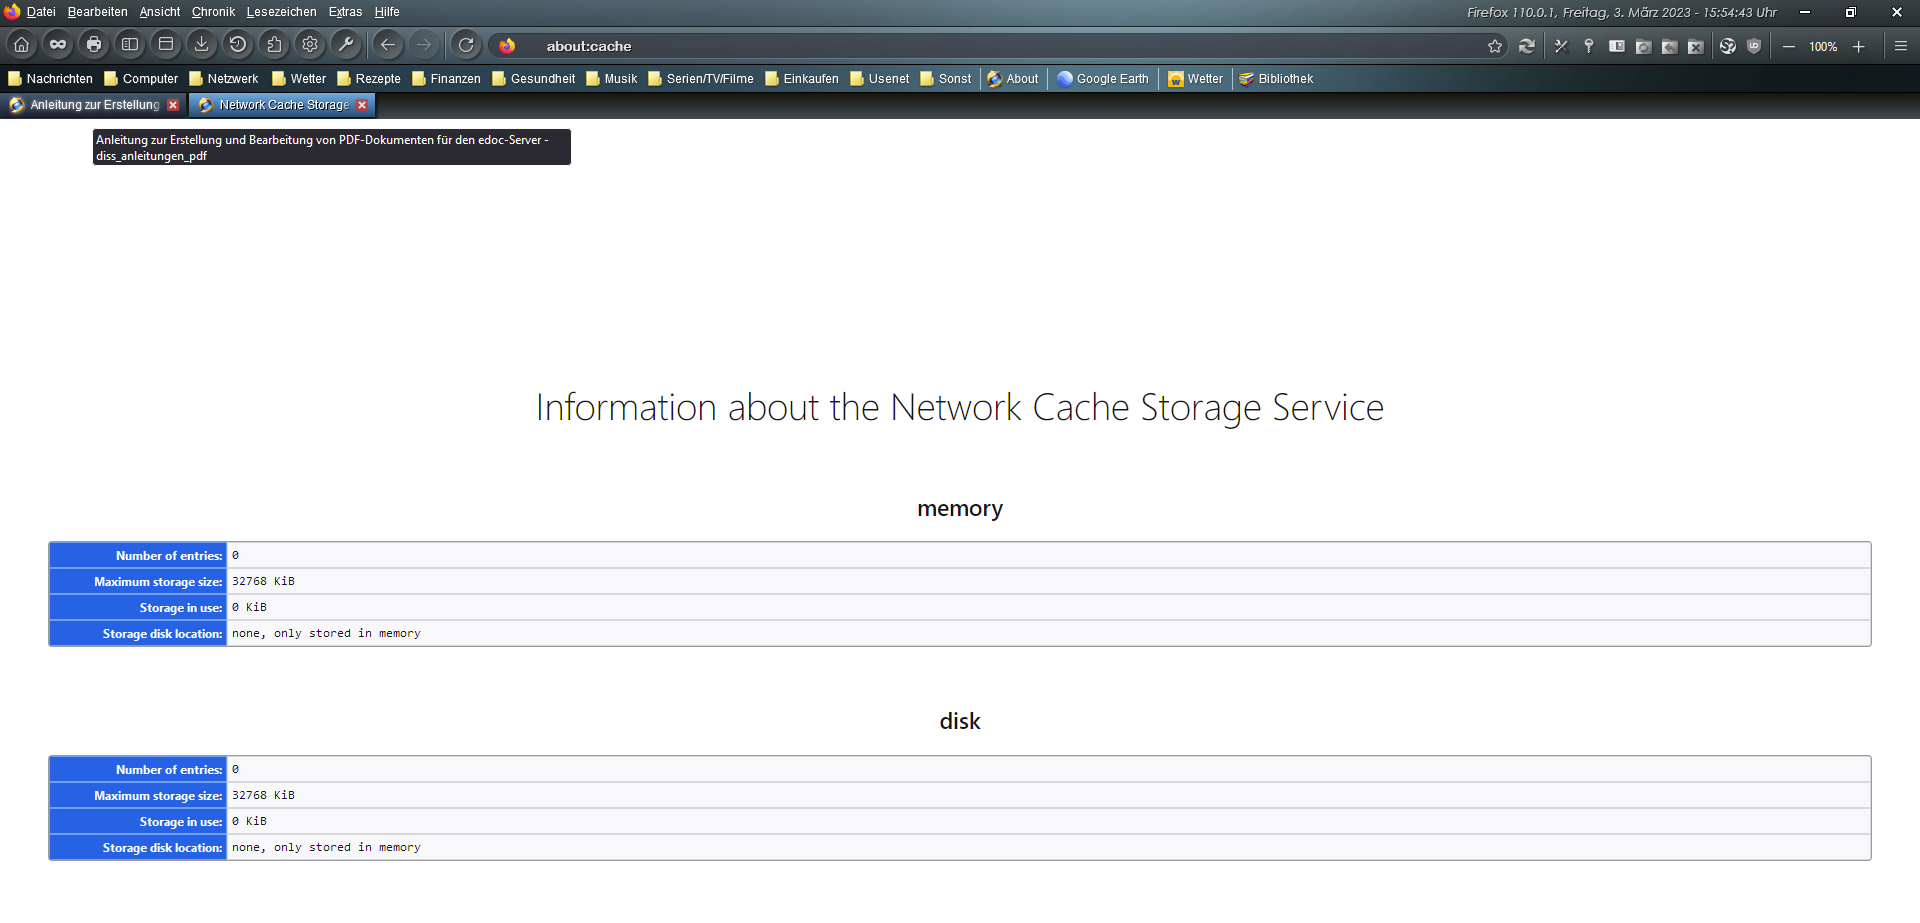Click the printer icon in the toolbar
Viewport: 1920px width, 923px height.
click(x=94, y=45)
